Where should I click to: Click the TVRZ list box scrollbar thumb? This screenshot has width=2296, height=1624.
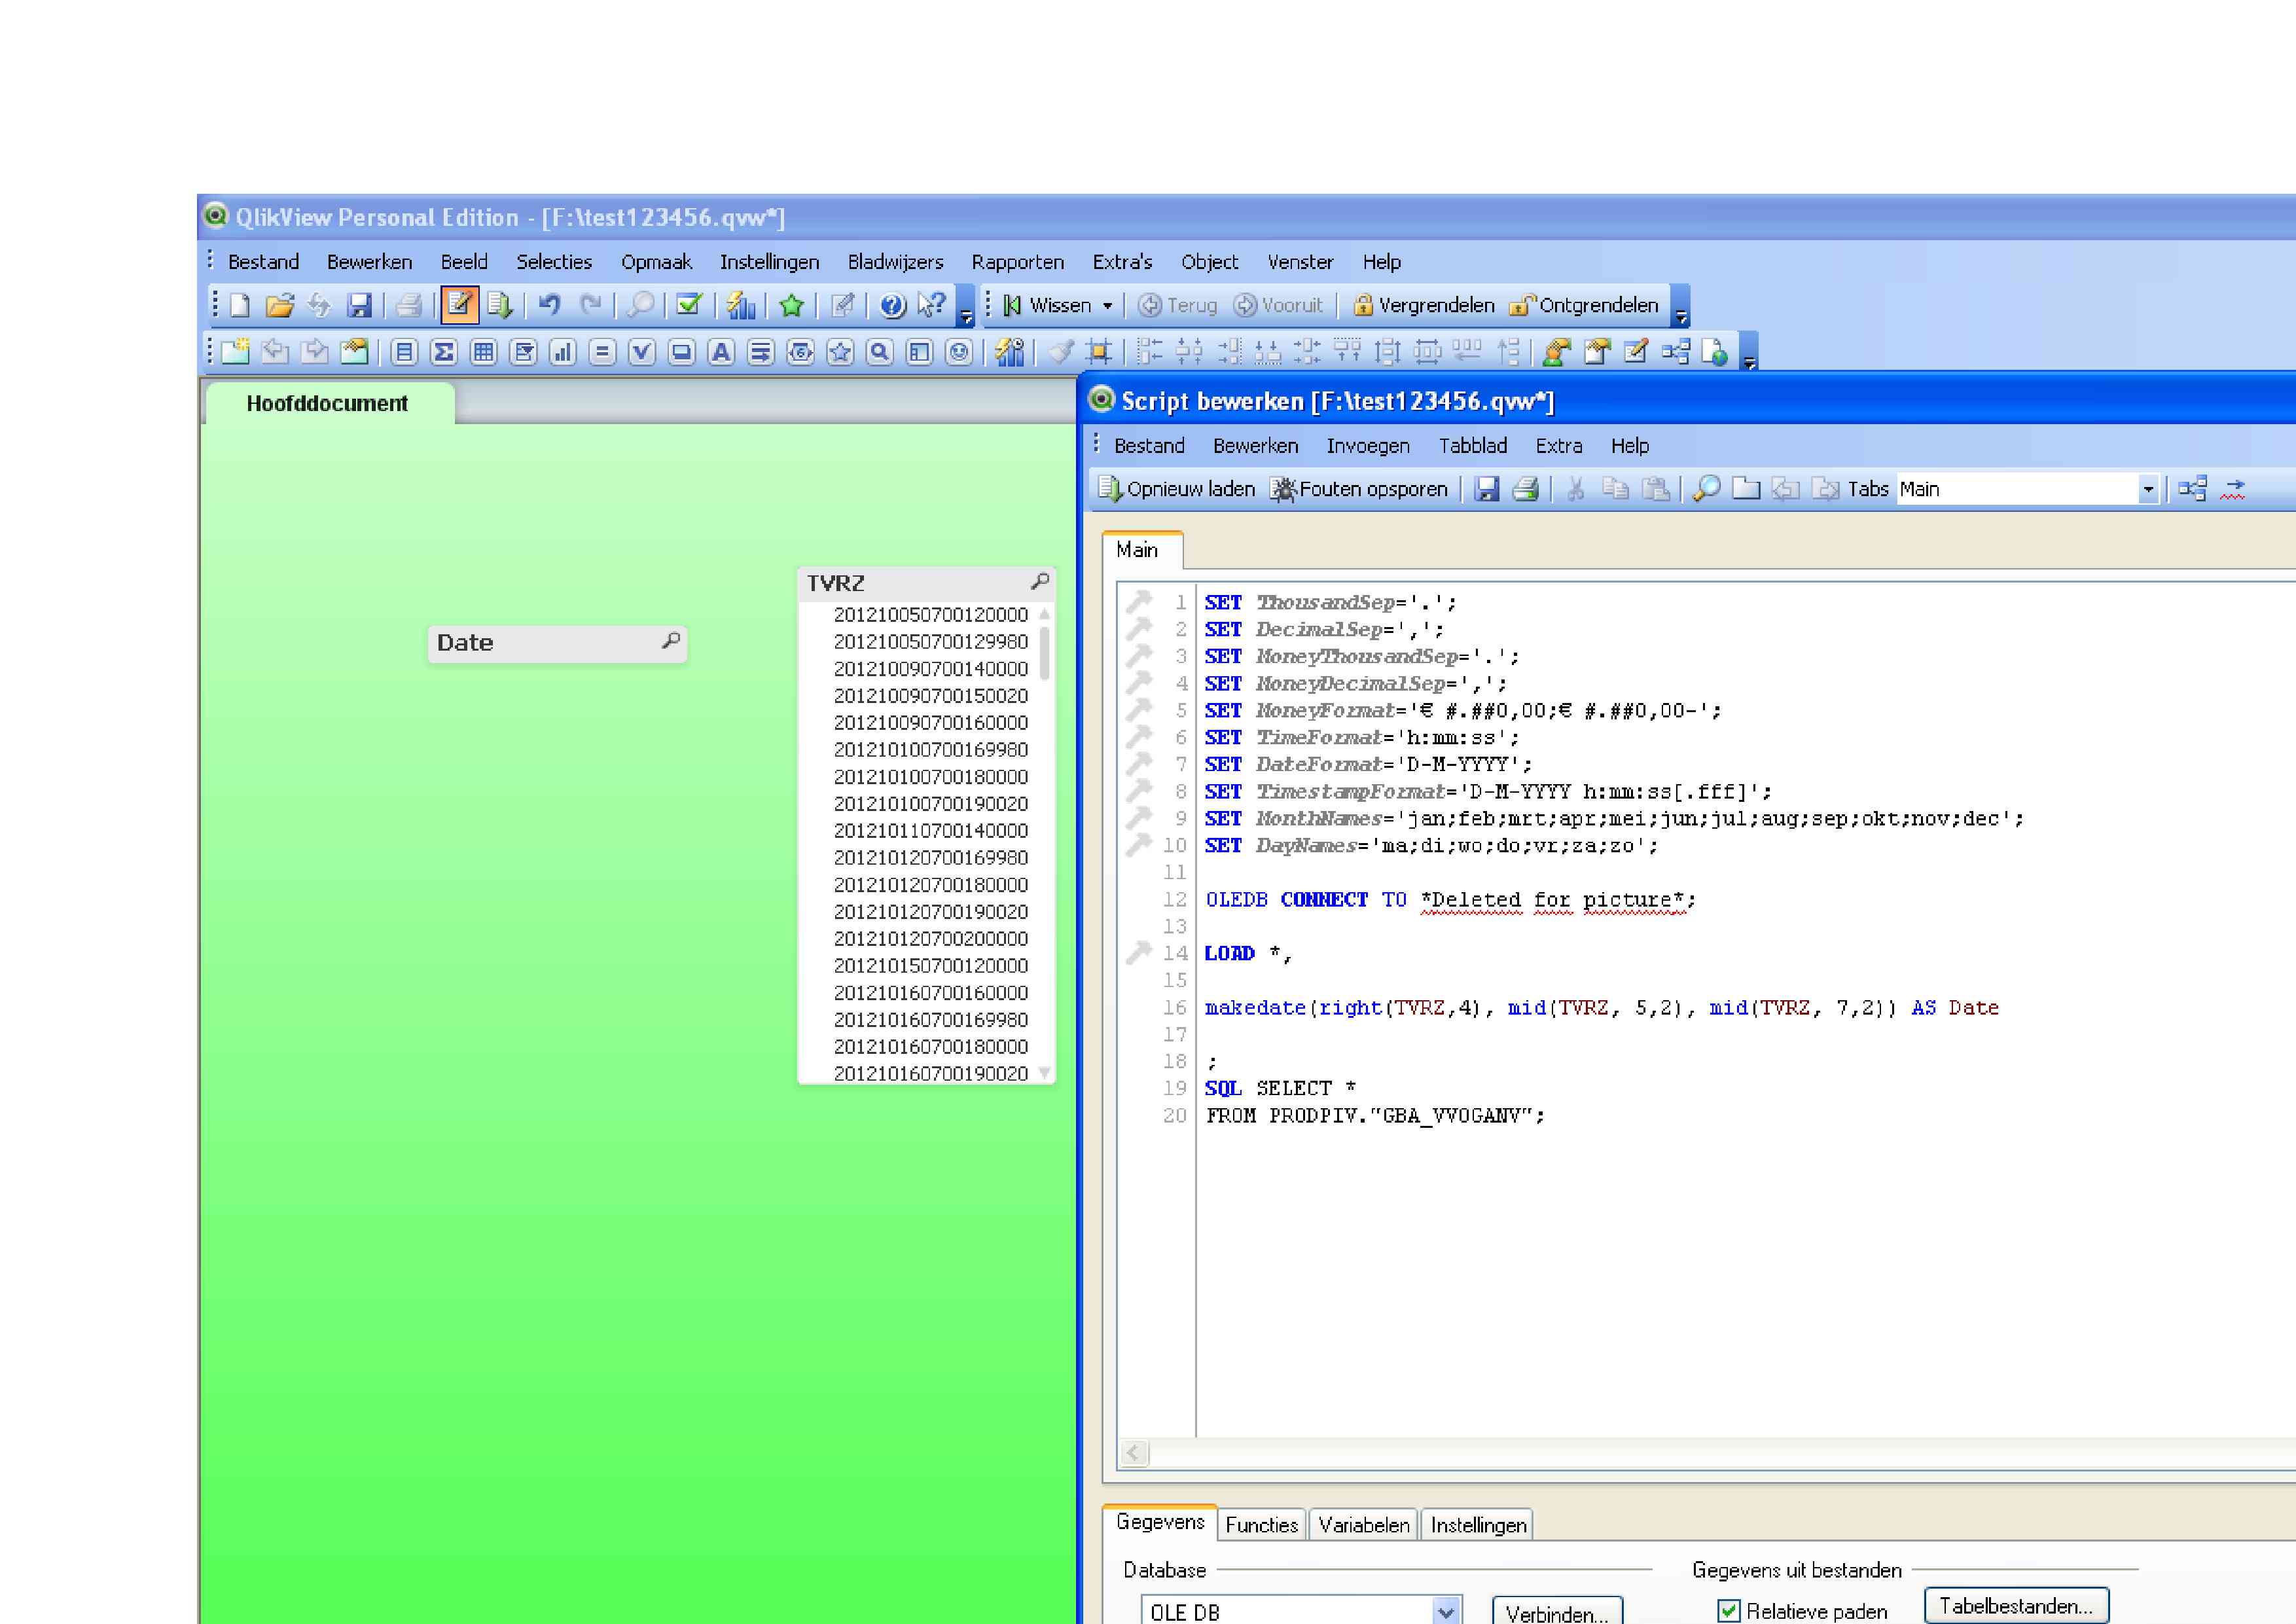[1045, 653]
